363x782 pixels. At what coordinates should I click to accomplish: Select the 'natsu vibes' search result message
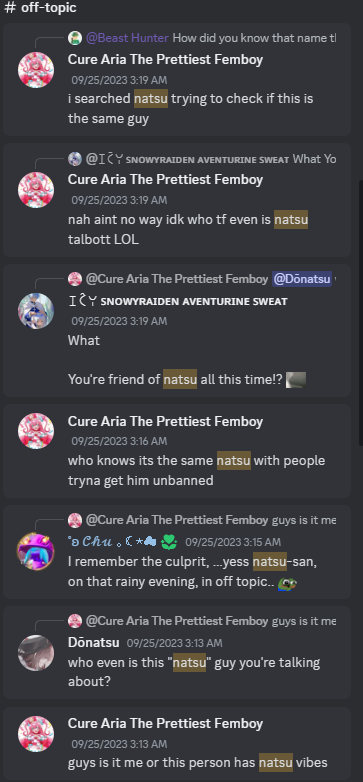point(177,743)
